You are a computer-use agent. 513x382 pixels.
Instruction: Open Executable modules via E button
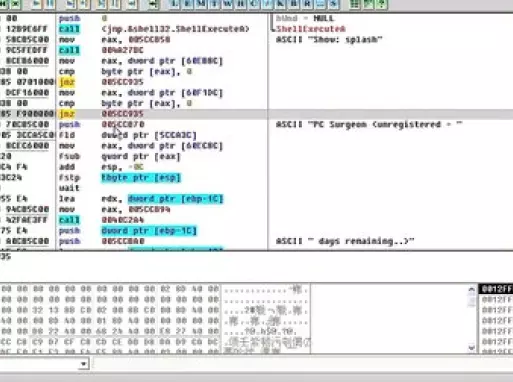click(x=187, y=4)
